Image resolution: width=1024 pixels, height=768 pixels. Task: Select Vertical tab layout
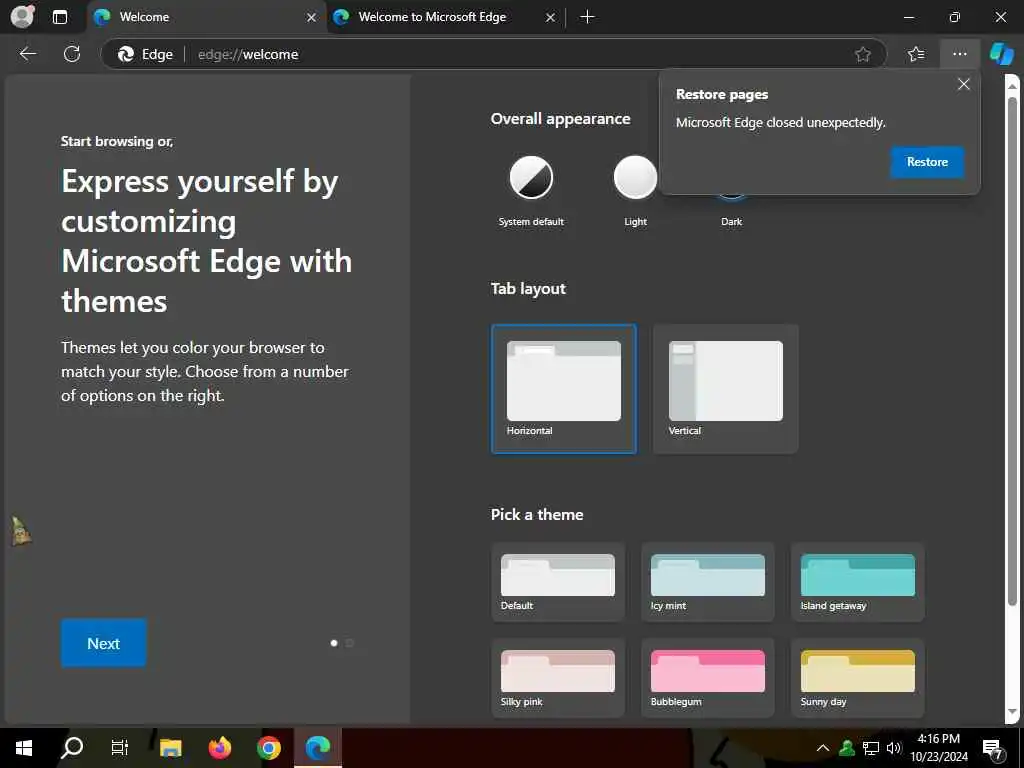726,389
